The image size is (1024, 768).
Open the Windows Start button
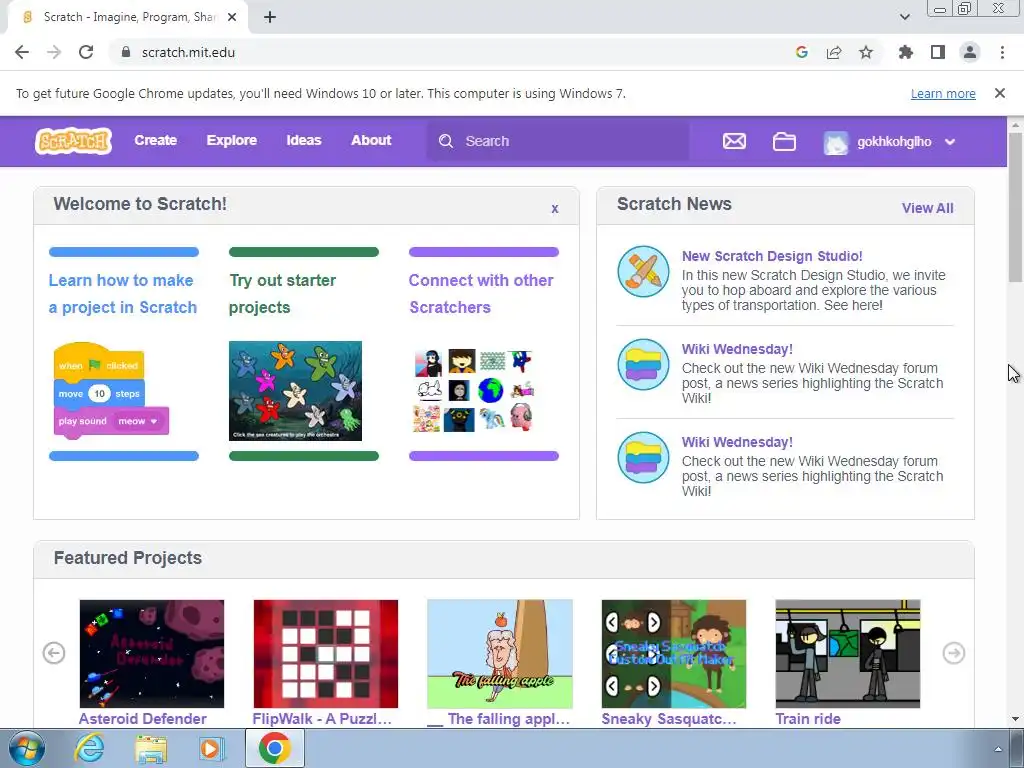point(27,748)
